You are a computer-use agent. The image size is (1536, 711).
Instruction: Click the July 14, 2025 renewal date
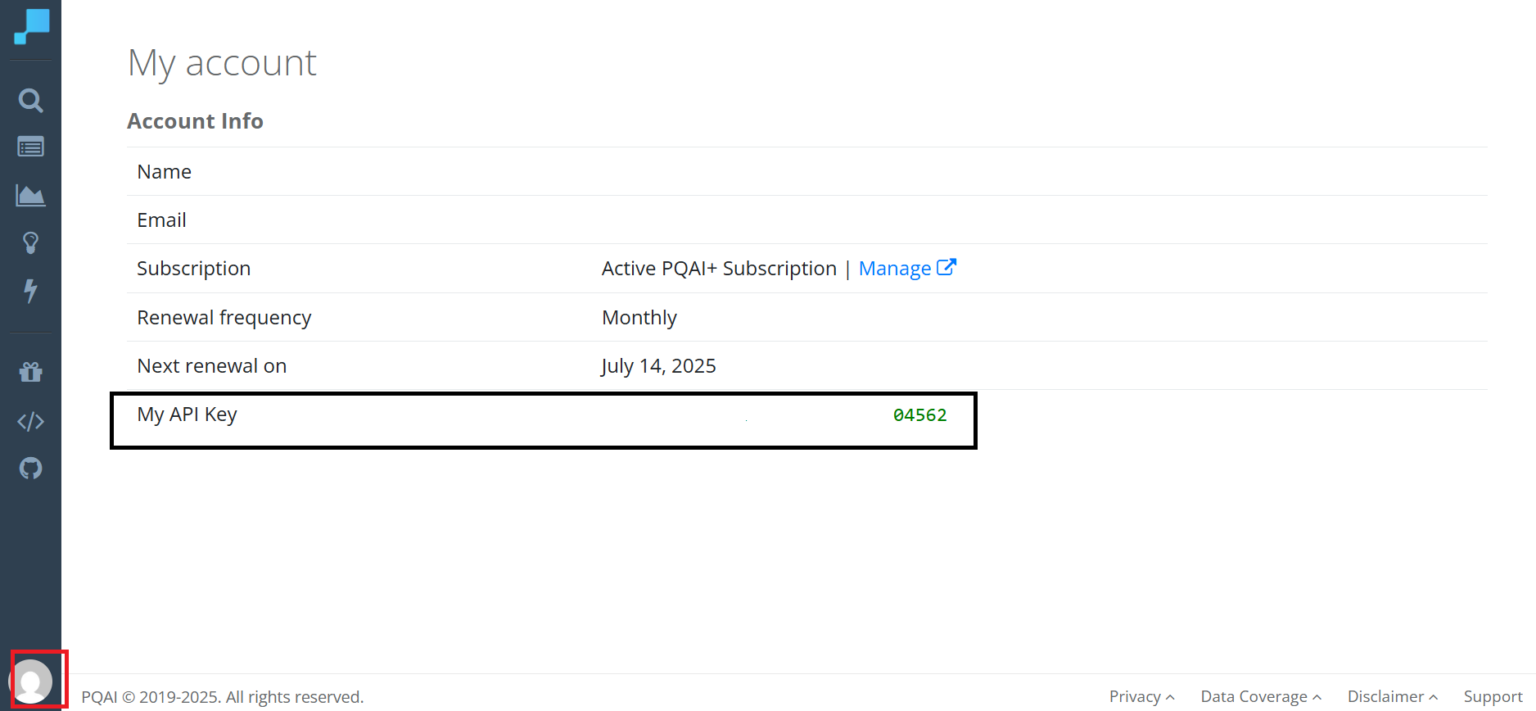(x=659, y=366)
